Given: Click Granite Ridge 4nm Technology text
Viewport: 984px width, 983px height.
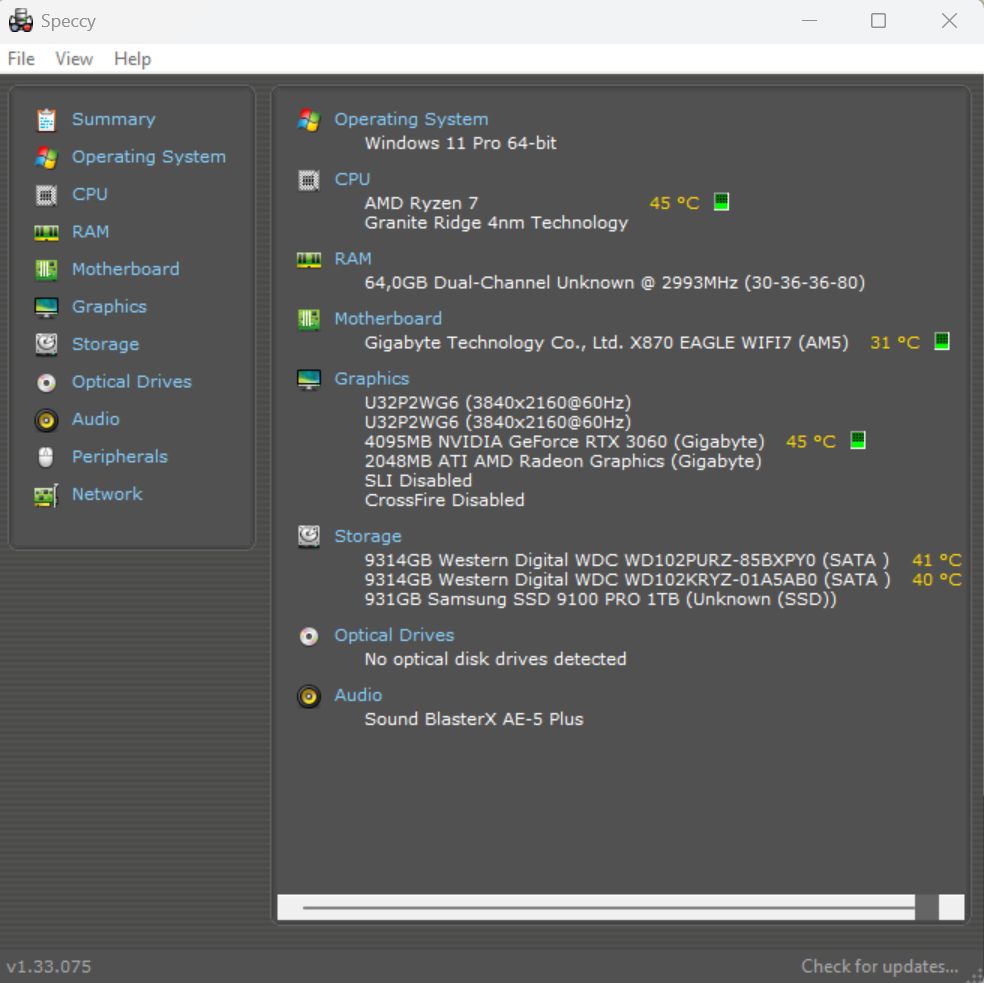Looking at the screenshot, I should click(x=496, y=223).
